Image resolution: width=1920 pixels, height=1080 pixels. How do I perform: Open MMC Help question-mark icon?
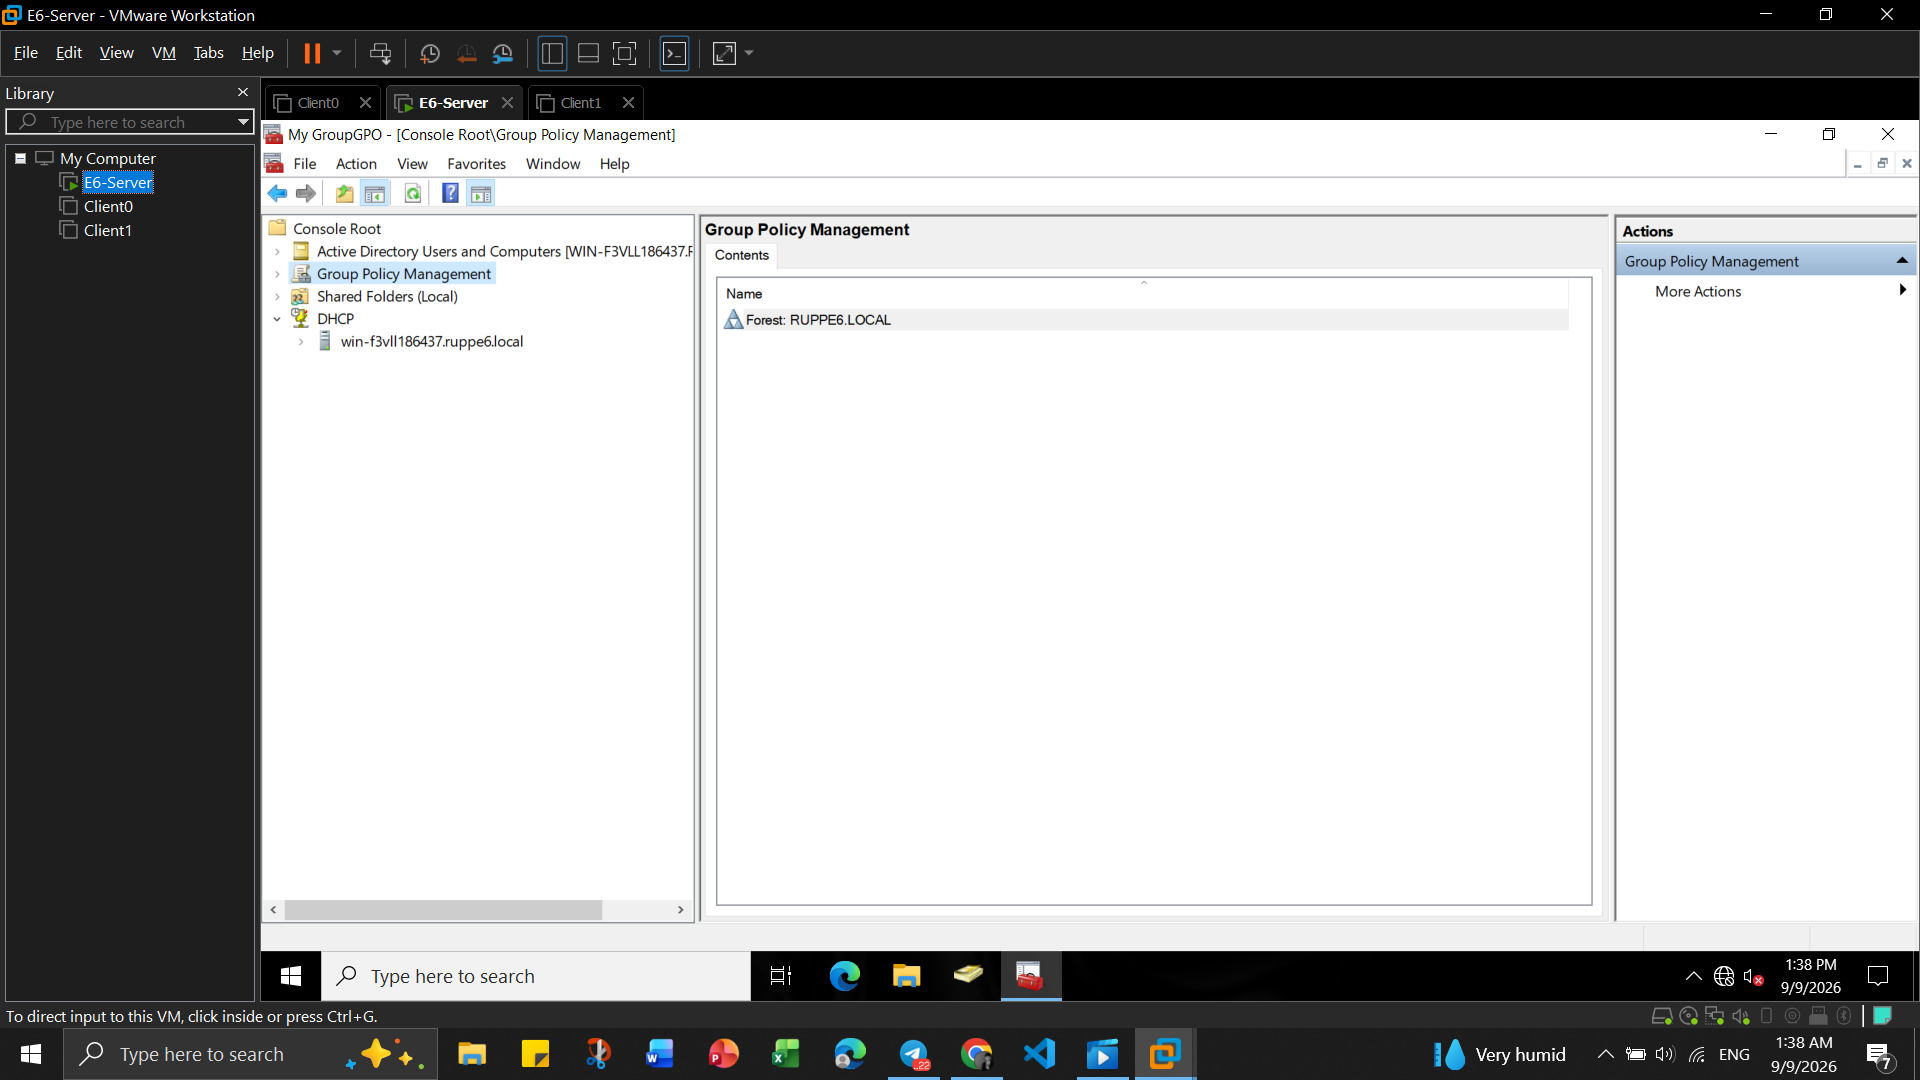tap(451, 194)
